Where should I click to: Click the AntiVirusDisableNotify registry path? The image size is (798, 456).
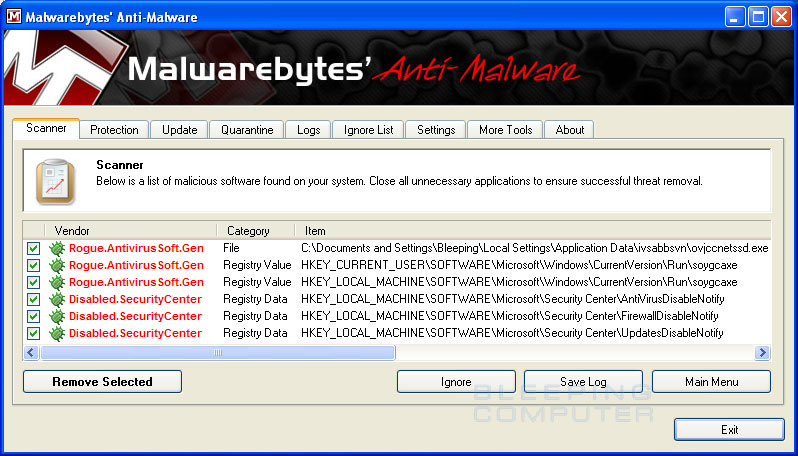512,299
